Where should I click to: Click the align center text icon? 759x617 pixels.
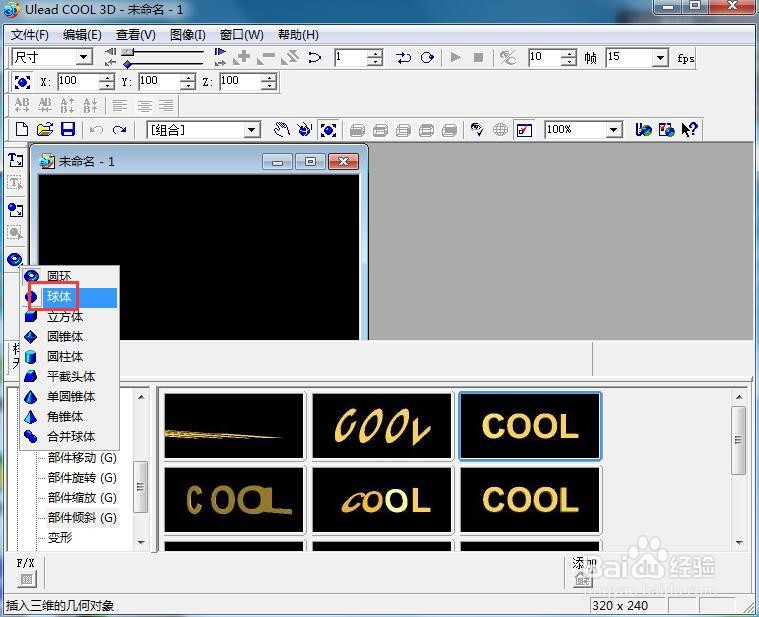pyautogui.click(x=144, y=105)
